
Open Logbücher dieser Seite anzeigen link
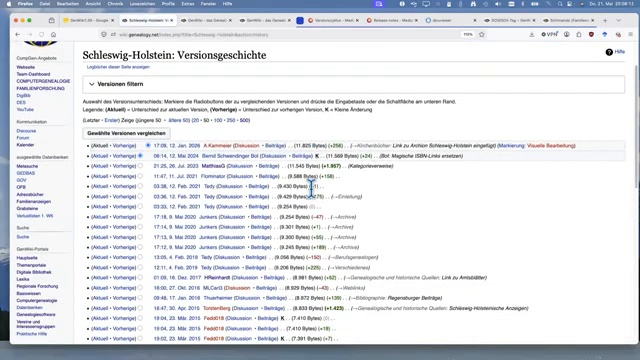coord(118,67)
